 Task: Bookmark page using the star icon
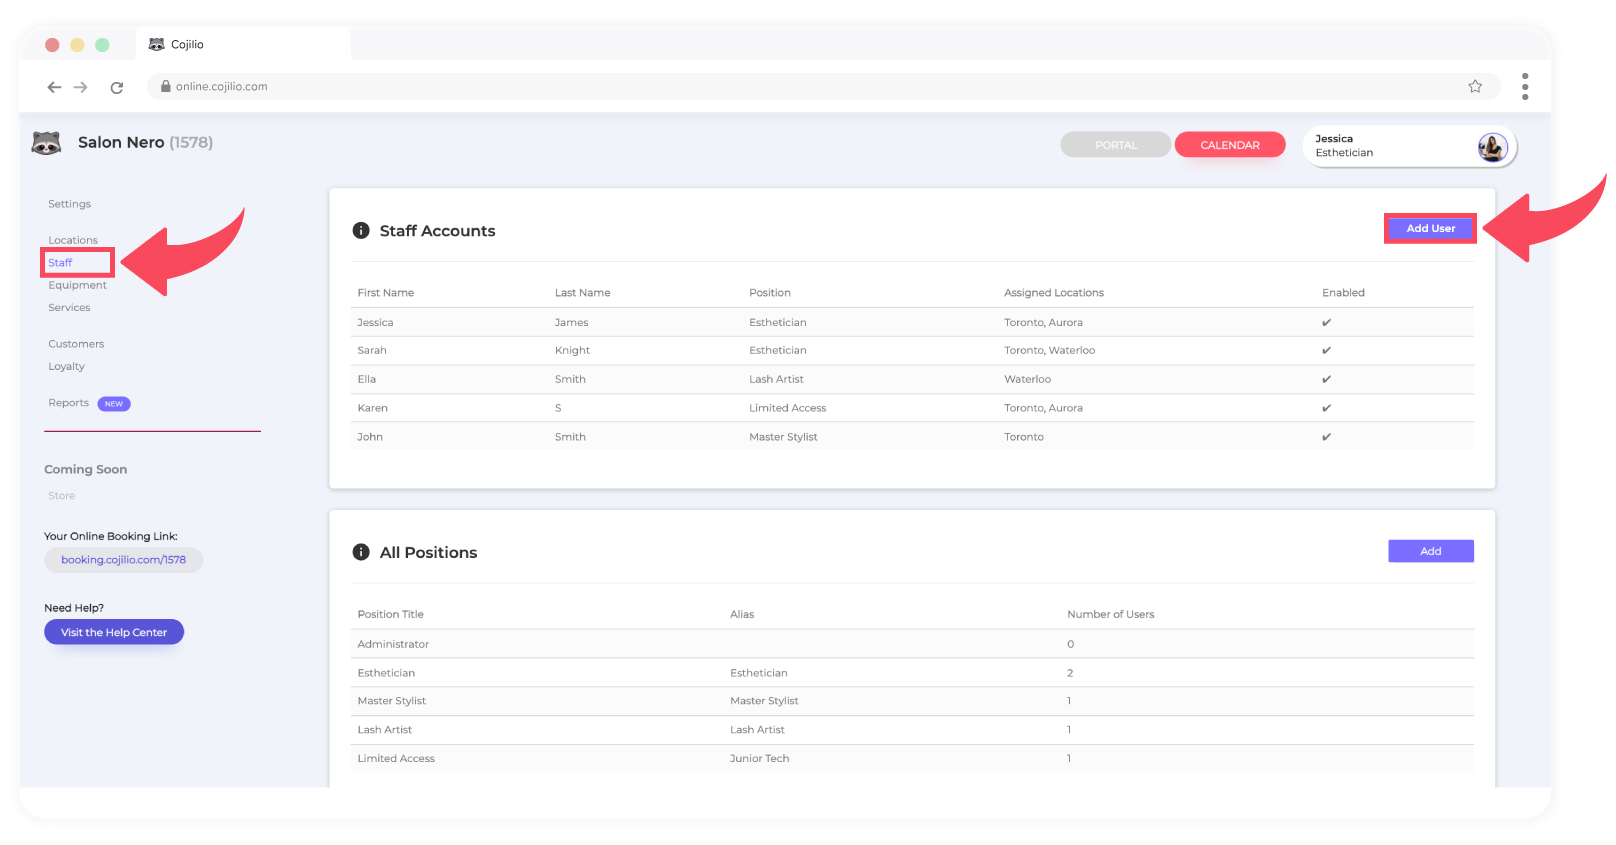(x=1474, y=87)
